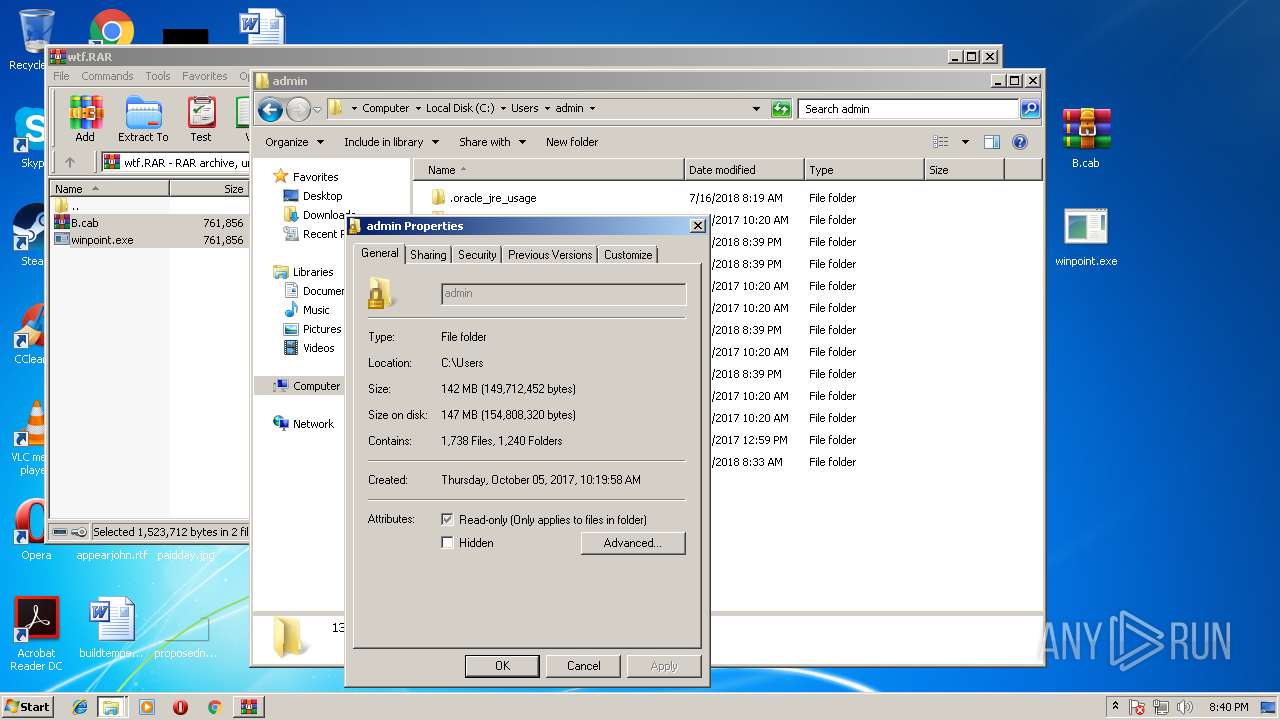Screen dimensions: 1280x720
Task: Open Internet Explorer from taskbar
Action: pos(80,707)
